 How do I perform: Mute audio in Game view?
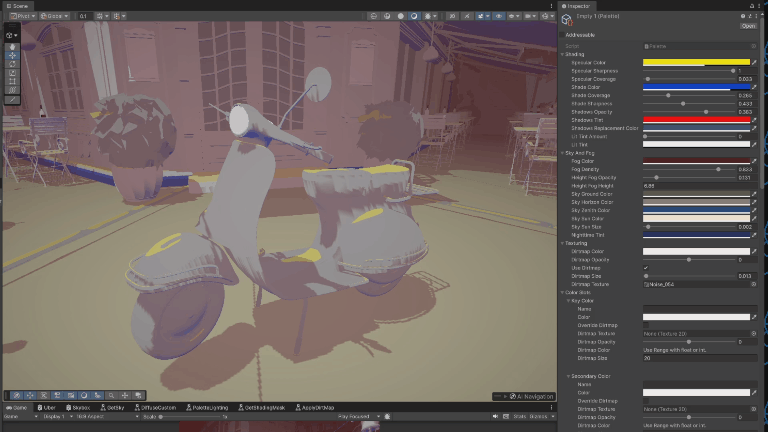pyautogui.click(x=495, y=416)
